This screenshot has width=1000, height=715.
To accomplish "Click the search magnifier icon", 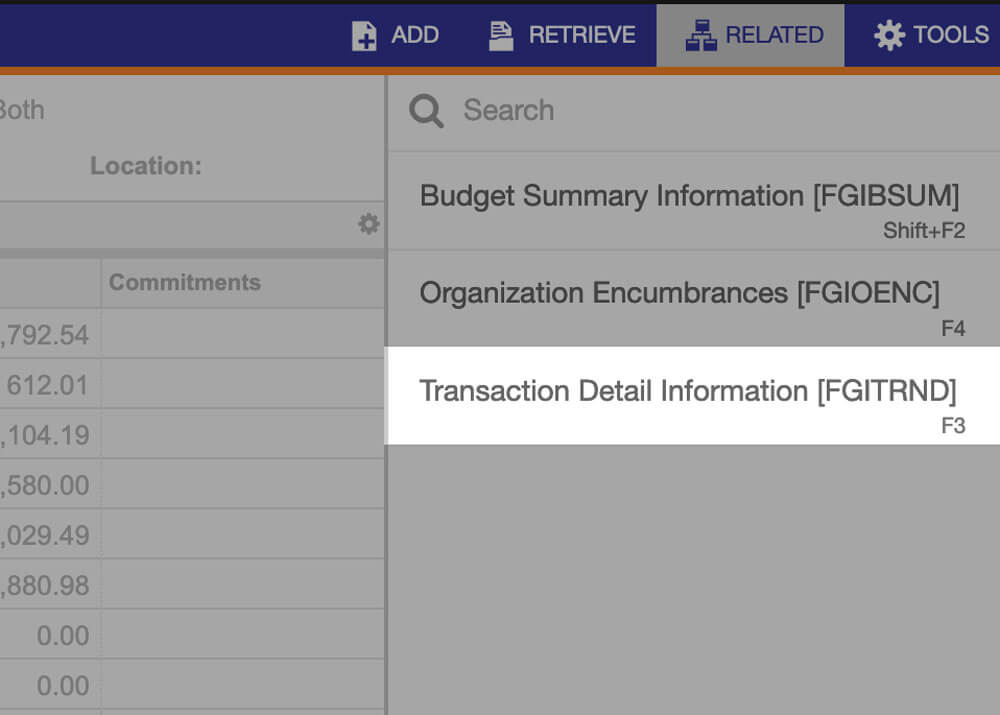I will [x=425, y=110].
